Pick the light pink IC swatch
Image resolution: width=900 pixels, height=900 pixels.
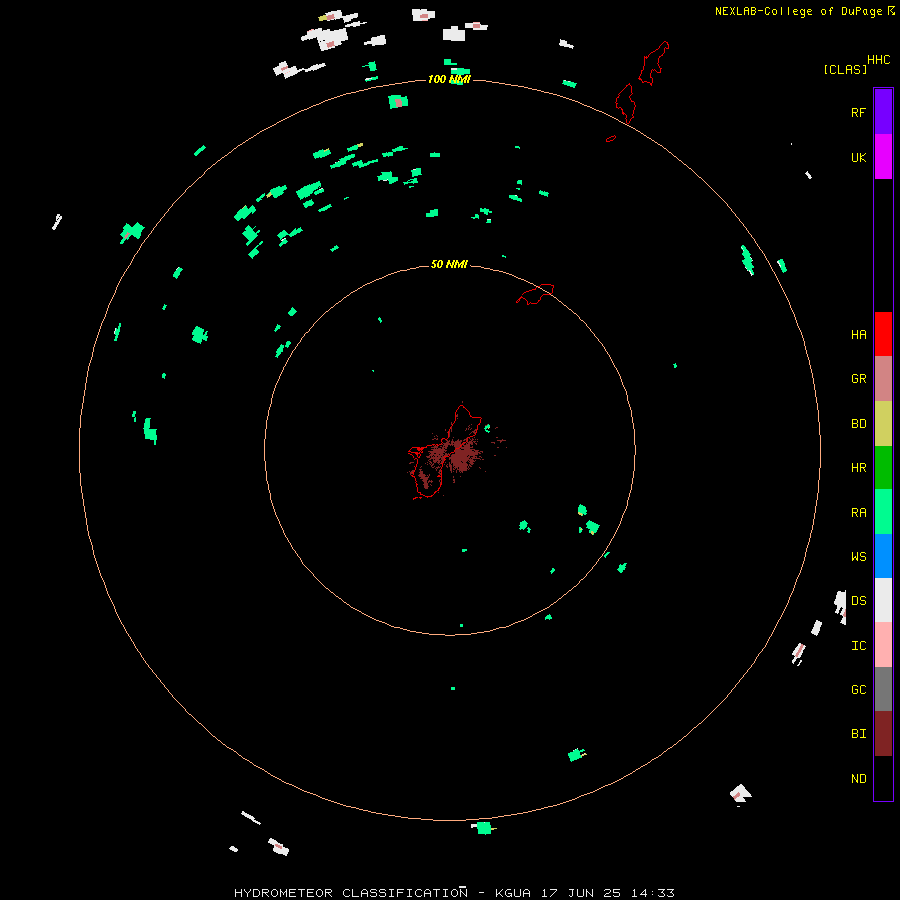pos(883,645)
